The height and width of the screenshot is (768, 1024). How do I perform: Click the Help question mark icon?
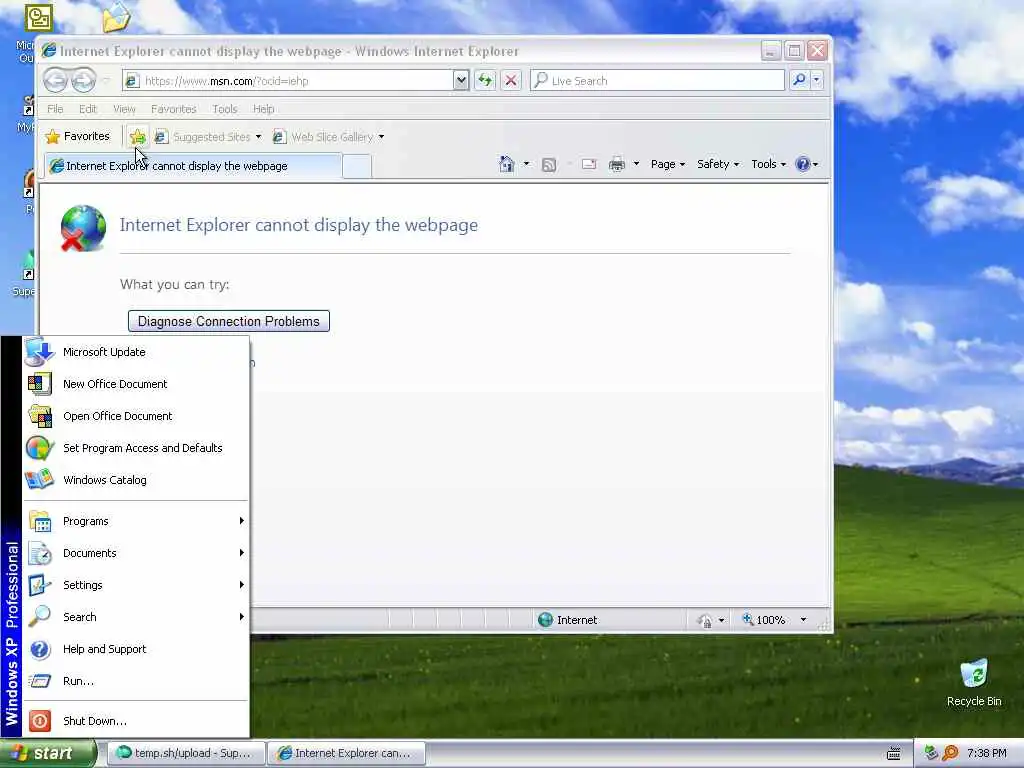pyautogui.click(x=803, y=164)
